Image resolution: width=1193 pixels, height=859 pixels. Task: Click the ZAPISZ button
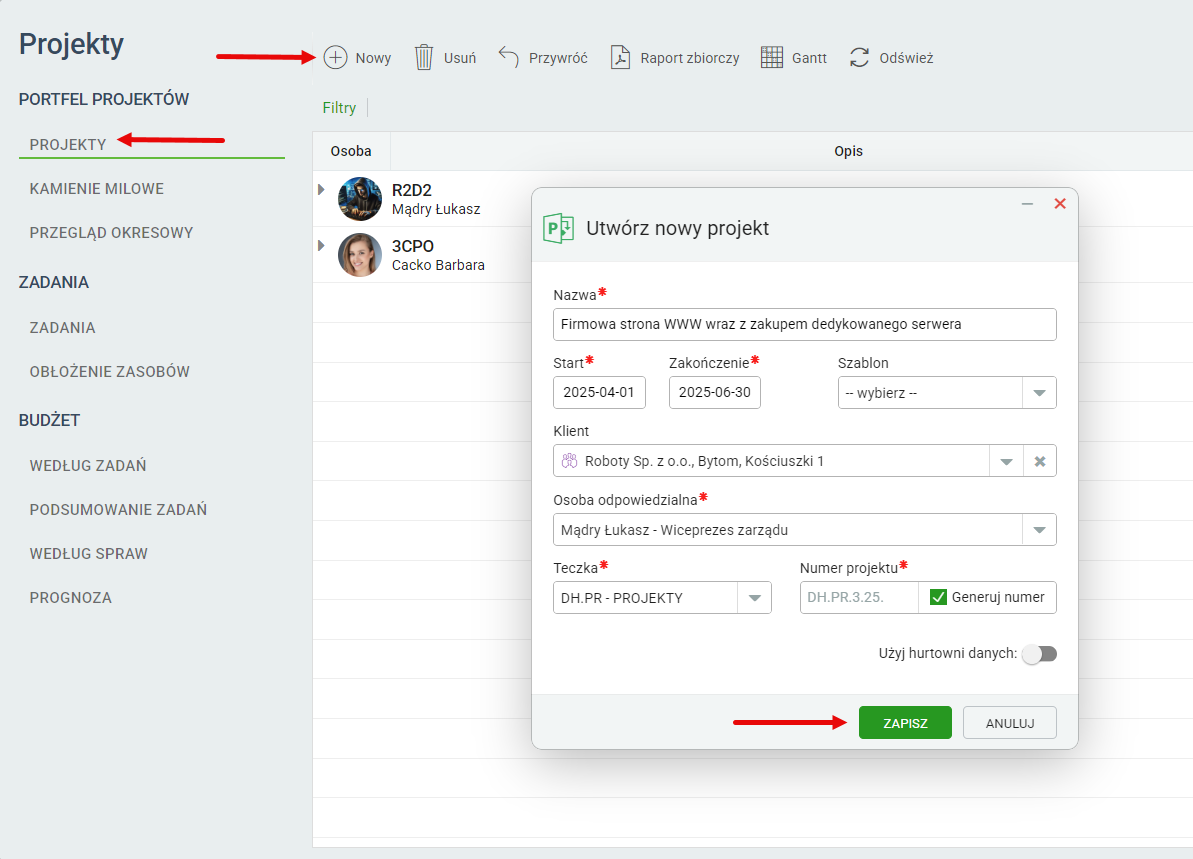905,723
